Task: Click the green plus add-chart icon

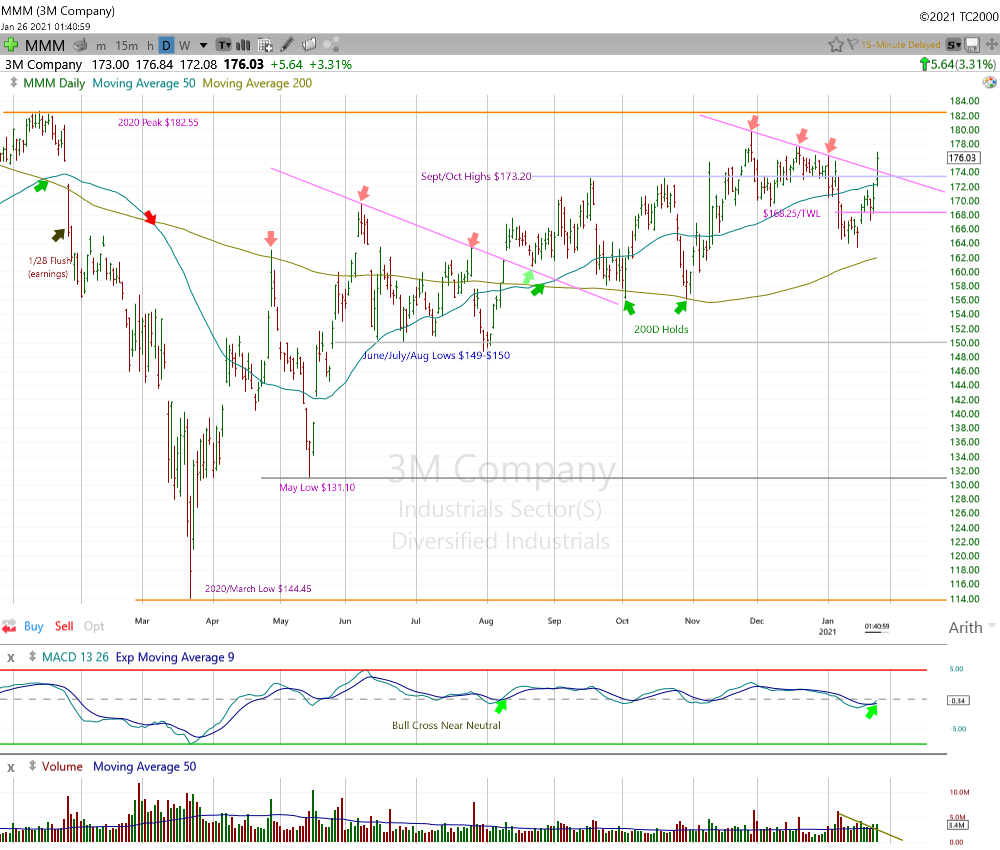Action: coord(11,45)
